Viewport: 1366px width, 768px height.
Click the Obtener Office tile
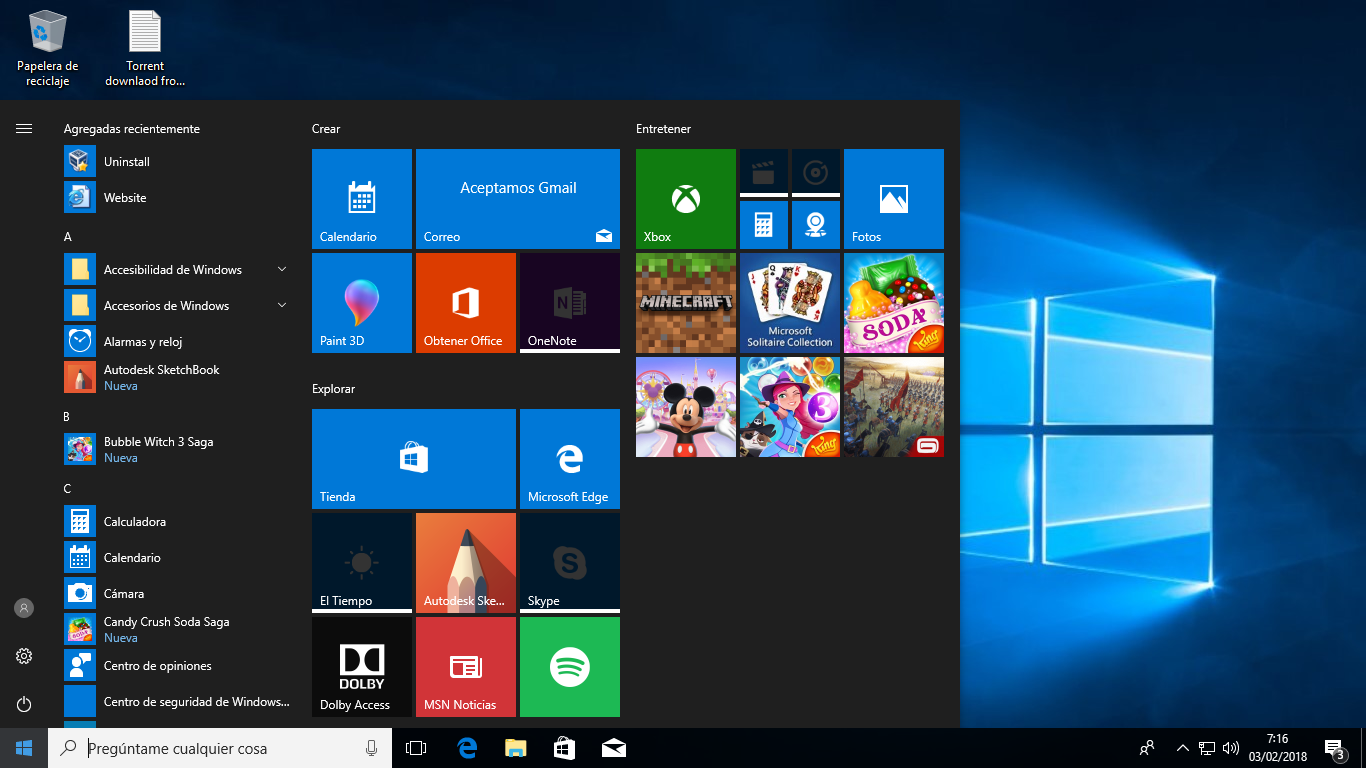(466, 303)
